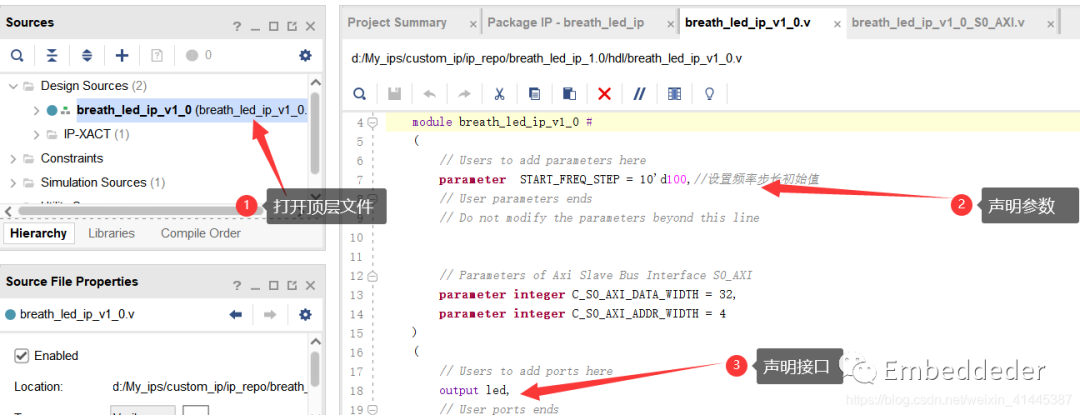Toggle line comments with the // icon

pos(639,94)
